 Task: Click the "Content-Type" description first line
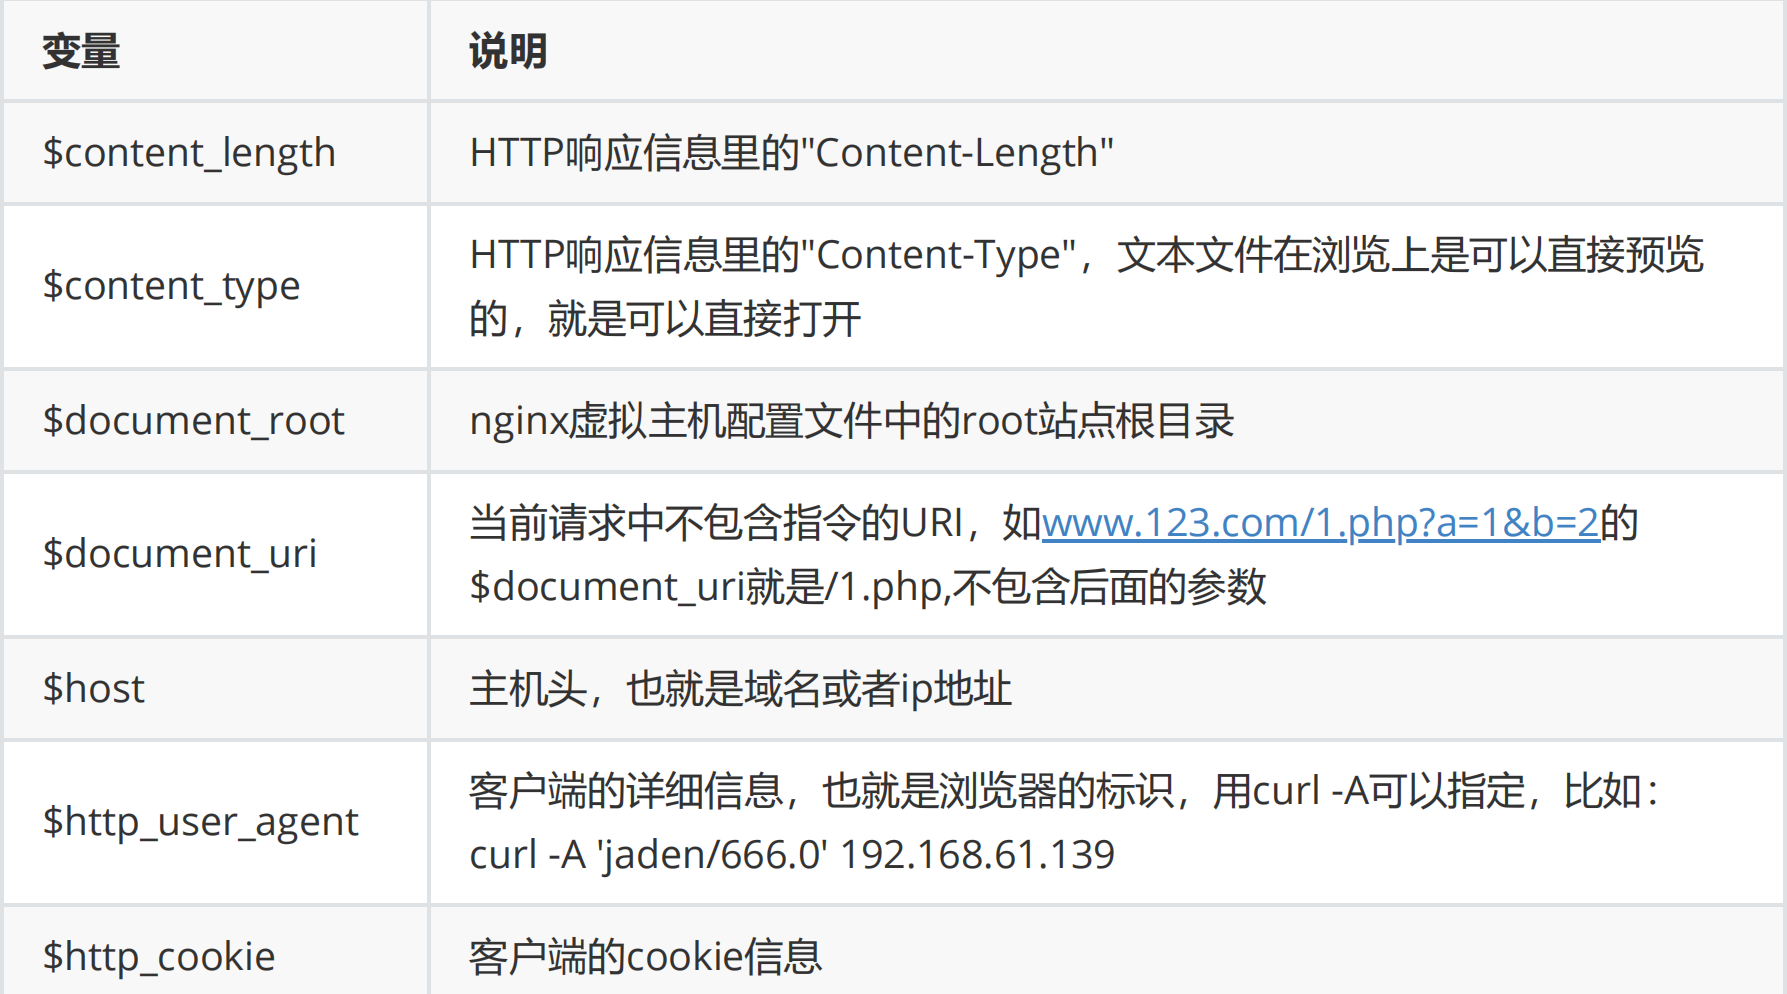[1086, 255]
